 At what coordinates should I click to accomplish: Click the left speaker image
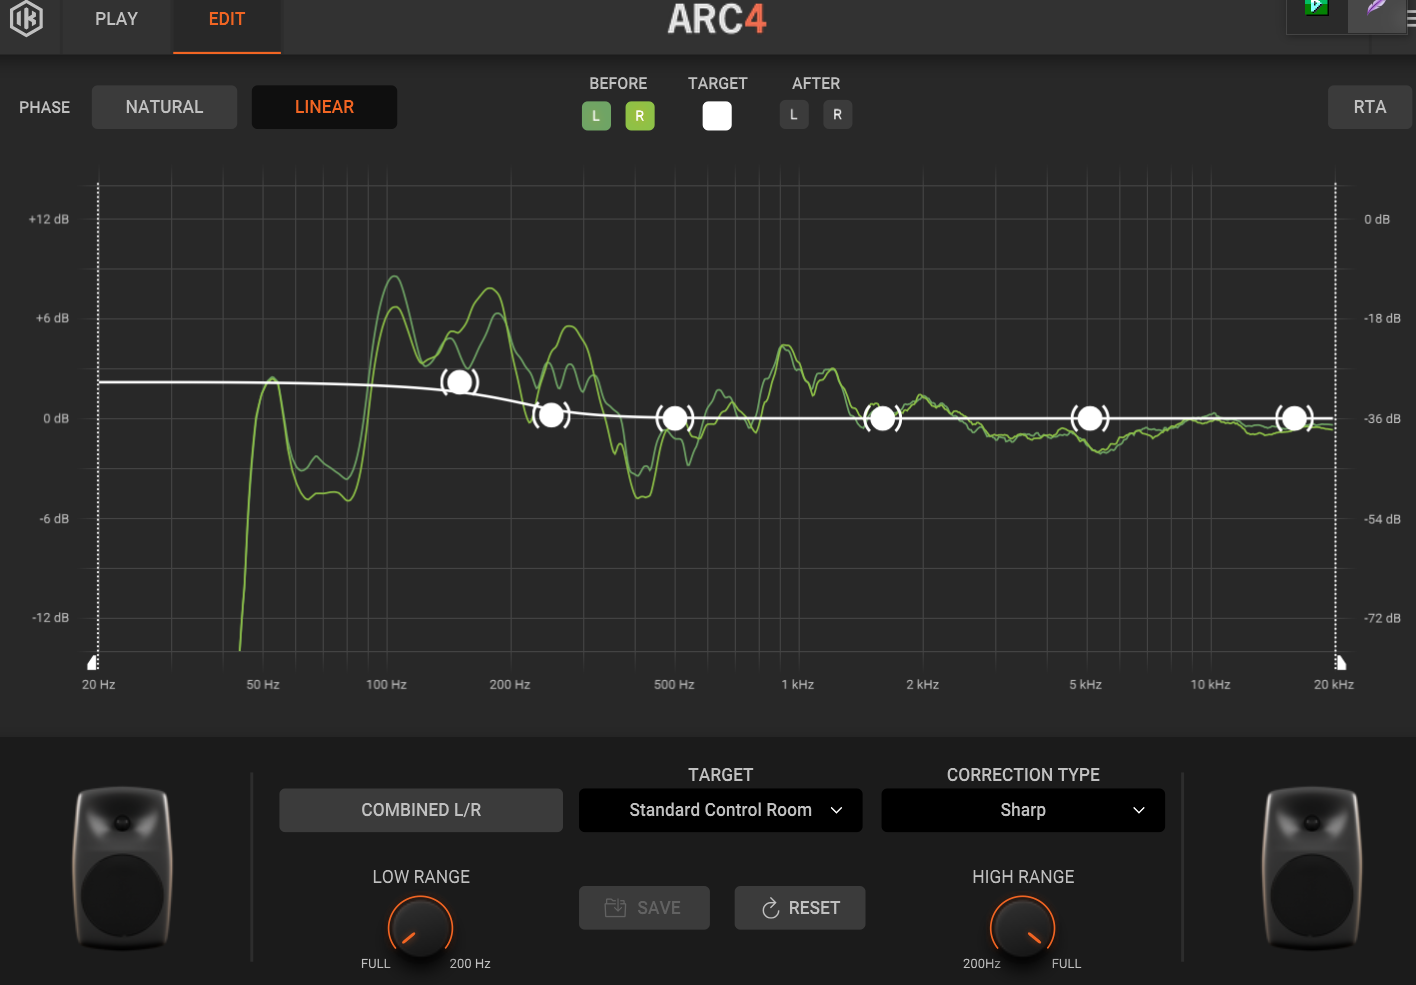(x=123, y=868)
